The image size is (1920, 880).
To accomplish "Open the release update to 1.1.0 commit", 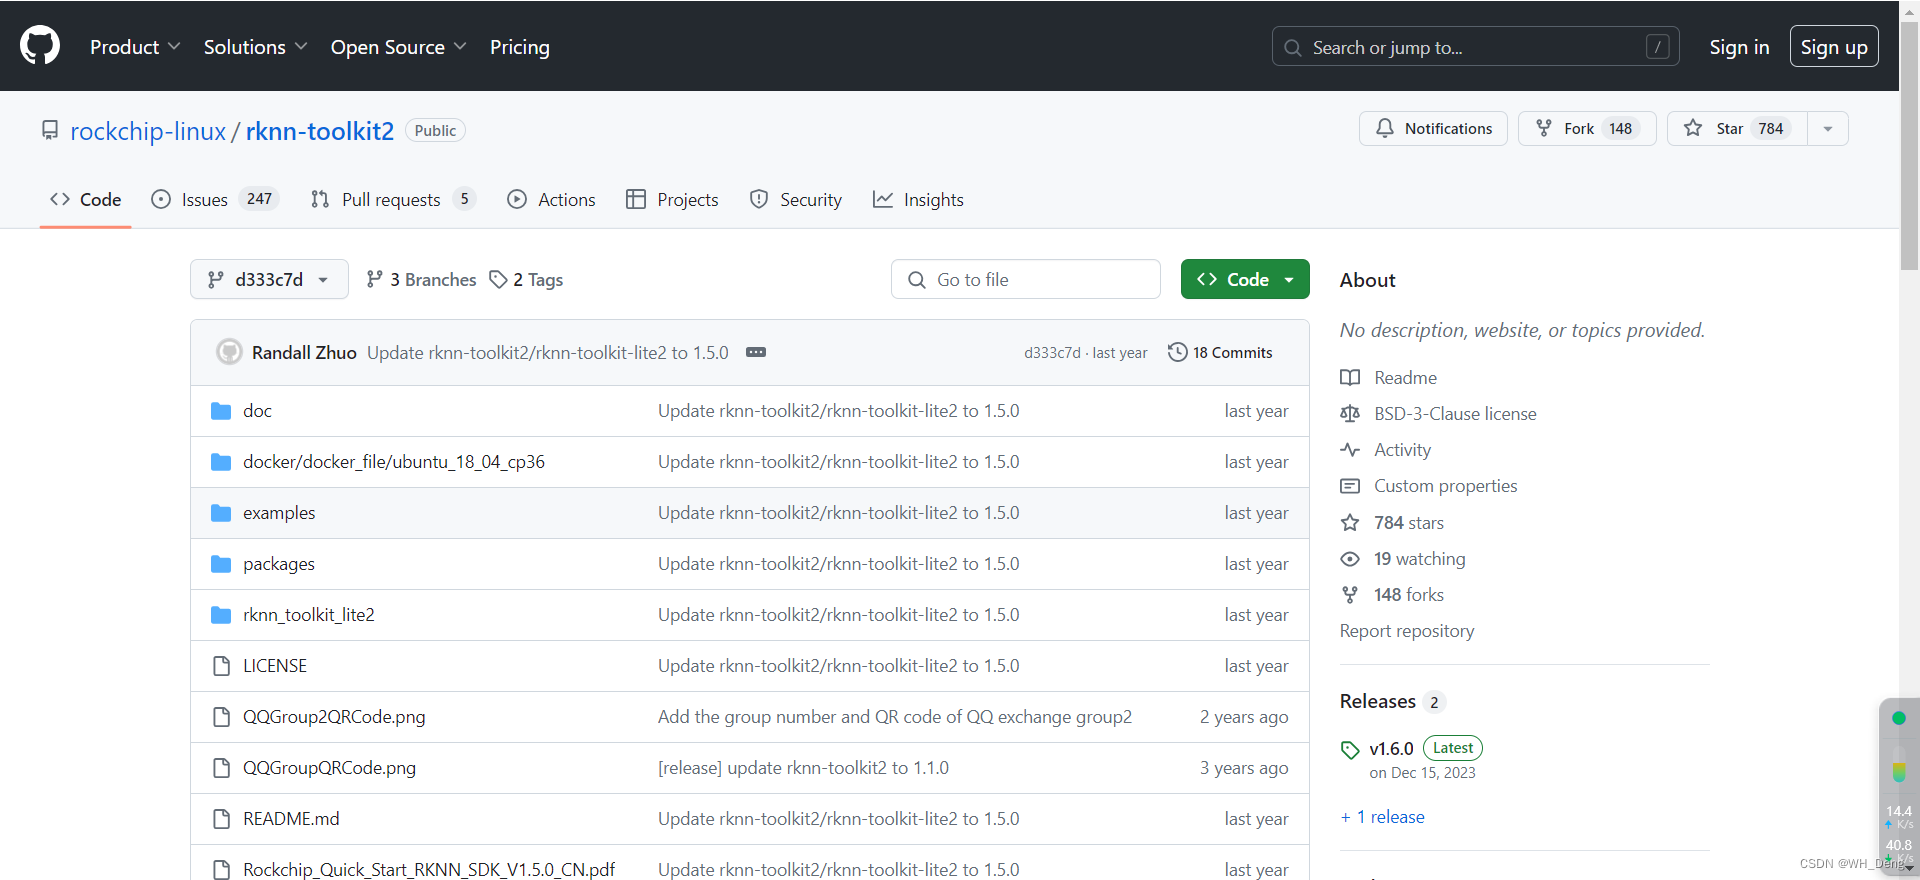I will click(x=803, y=768).
